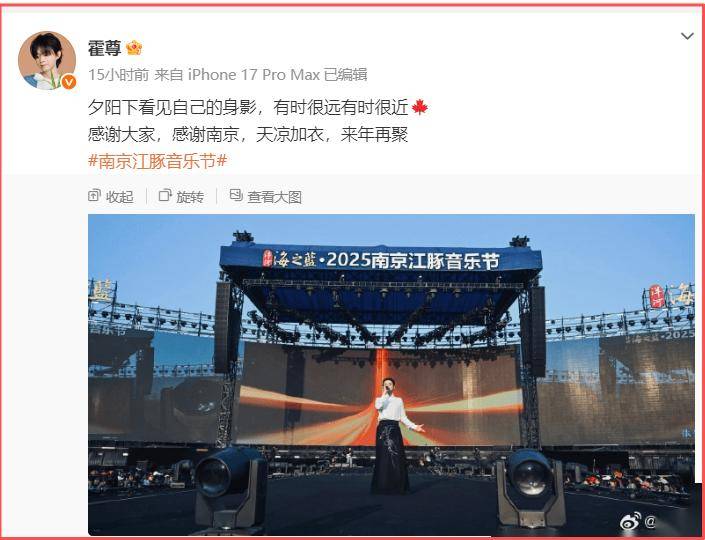The height and width of the screenshot is (540, 705).
Task: Click the maple leaf emoji in post
Action: 419,107
